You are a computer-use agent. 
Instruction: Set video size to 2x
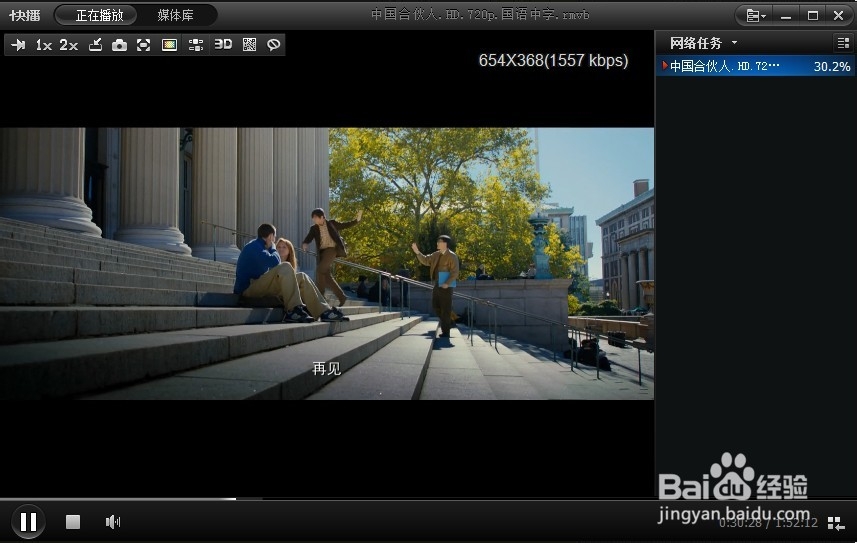point(69,45)
